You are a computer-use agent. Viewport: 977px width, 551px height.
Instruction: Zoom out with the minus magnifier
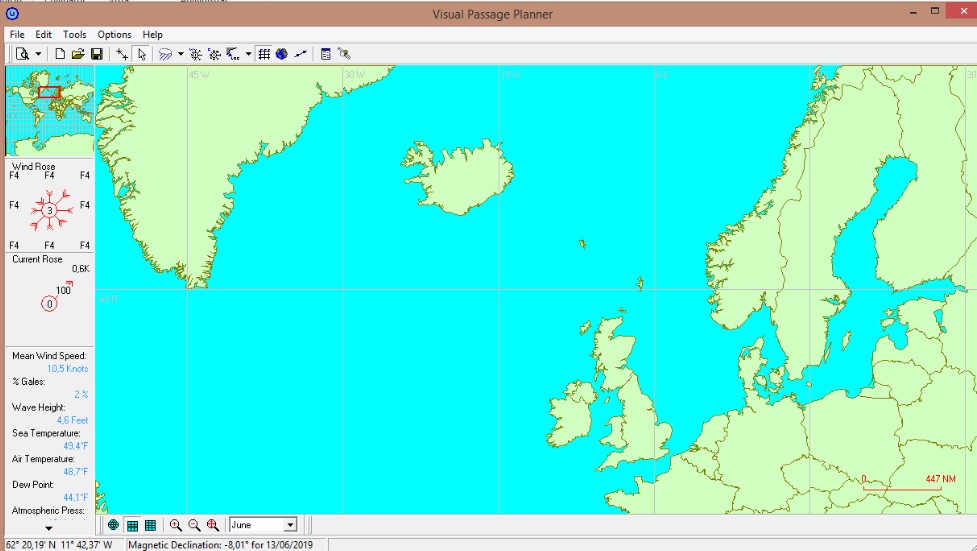(x=194, y=525)
